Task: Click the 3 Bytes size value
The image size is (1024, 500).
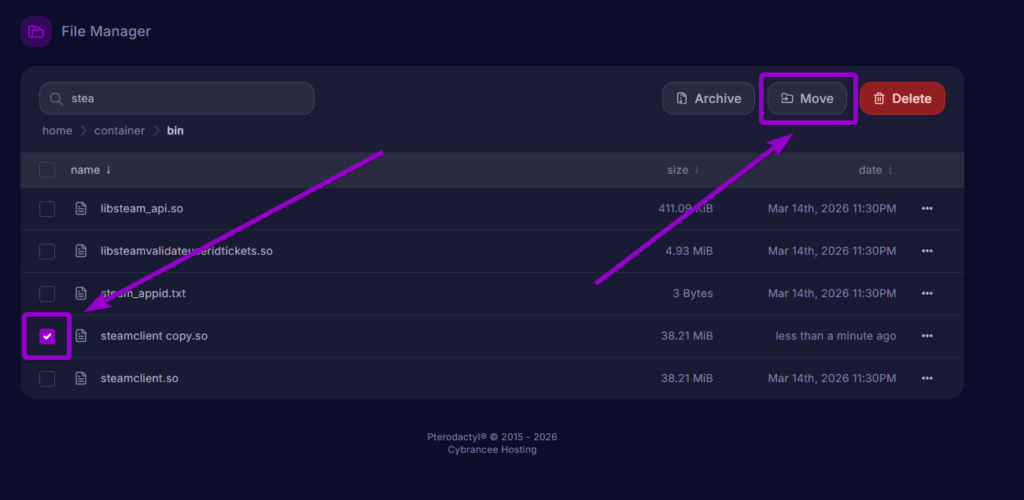Action: [693, 293]
